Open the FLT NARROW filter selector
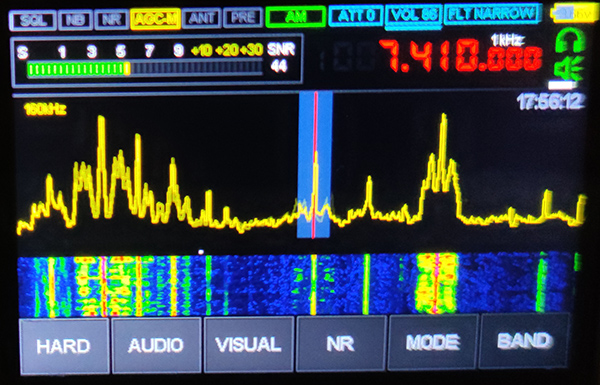 coord(492,15)
